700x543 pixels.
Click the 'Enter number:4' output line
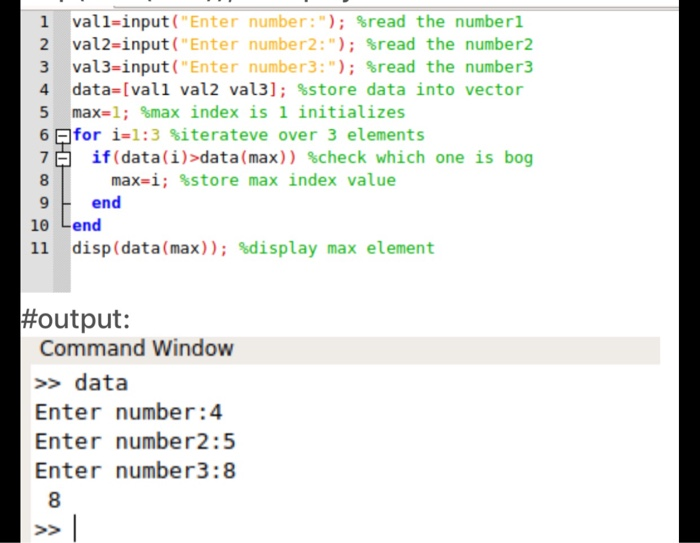click(128, 412)
